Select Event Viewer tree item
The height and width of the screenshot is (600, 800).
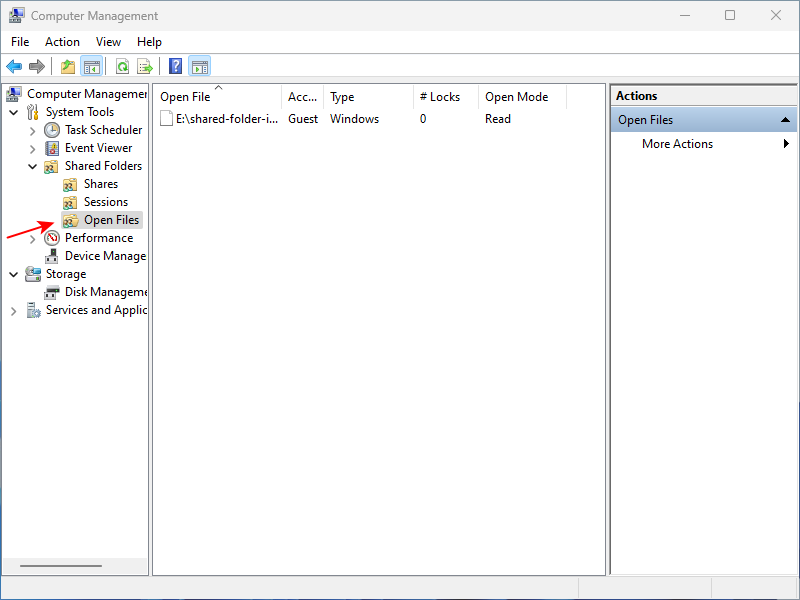[98, 148]
